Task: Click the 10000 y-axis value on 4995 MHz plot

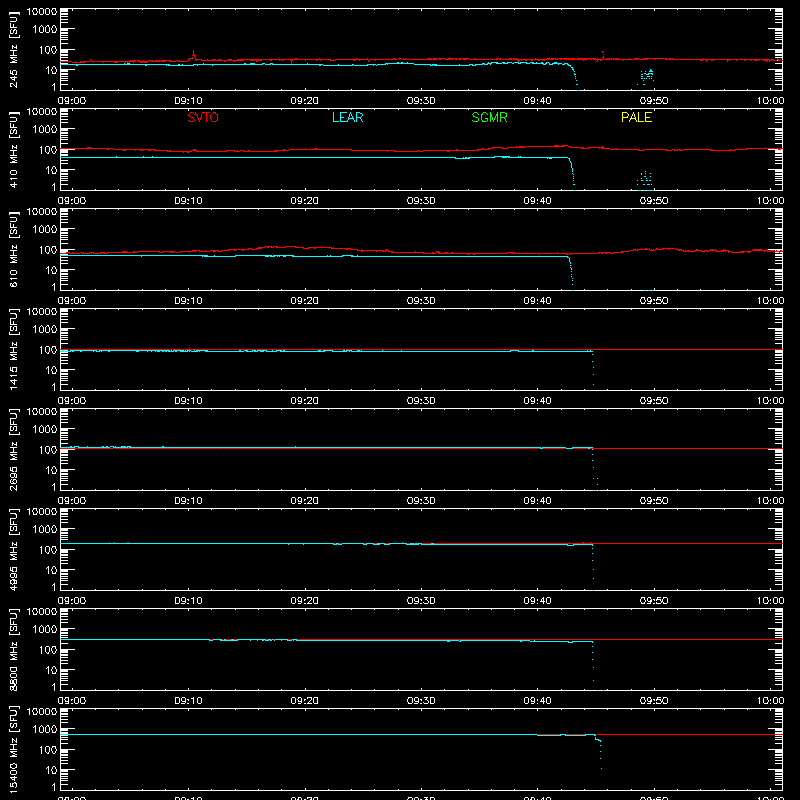Action: pyautogui.click(x=42, y=512)
